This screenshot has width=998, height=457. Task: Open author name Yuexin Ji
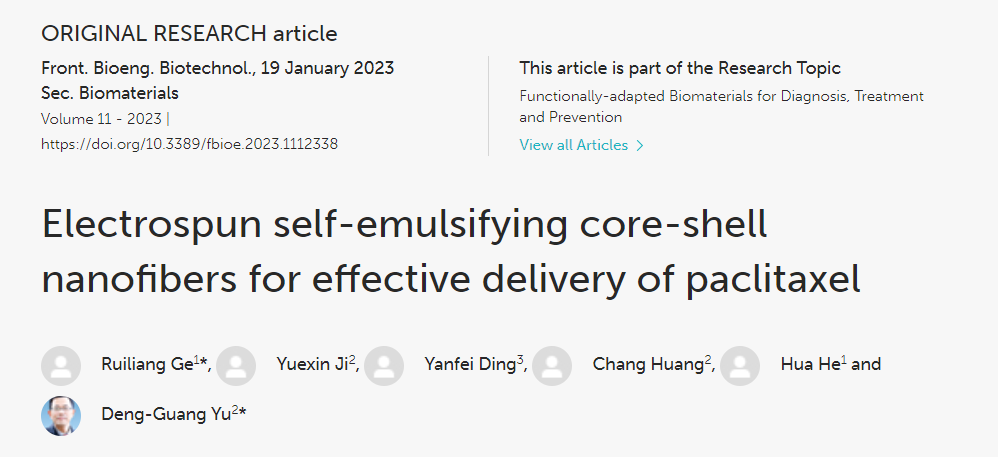(x=313, y=364)
